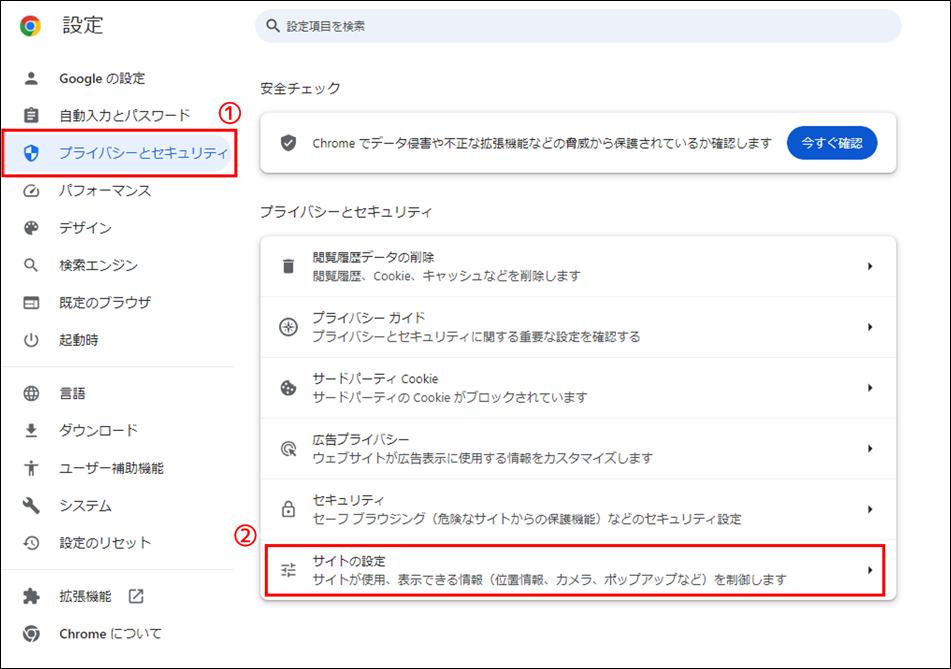Screen dimensions: 951x669
Task: Click the trash can icon for 閲覧履歴データの削除
Action: (x=288, y=266)
